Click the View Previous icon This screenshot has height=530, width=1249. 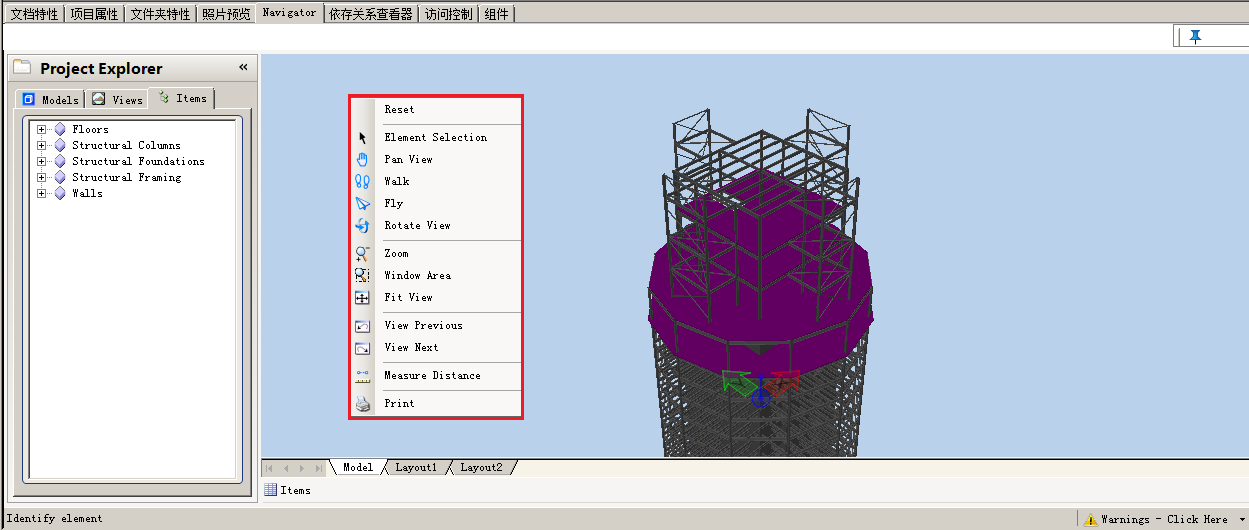(363, 326)
